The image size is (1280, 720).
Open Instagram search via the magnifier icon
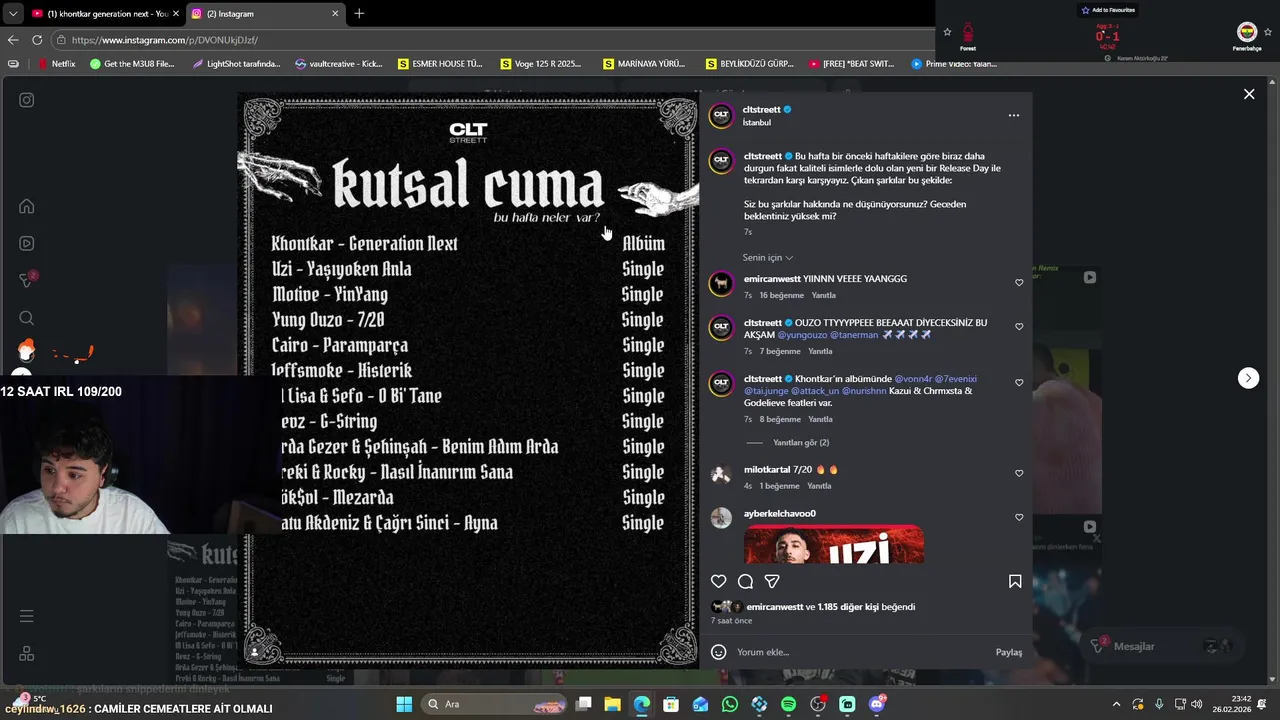(x=27, y=318)
